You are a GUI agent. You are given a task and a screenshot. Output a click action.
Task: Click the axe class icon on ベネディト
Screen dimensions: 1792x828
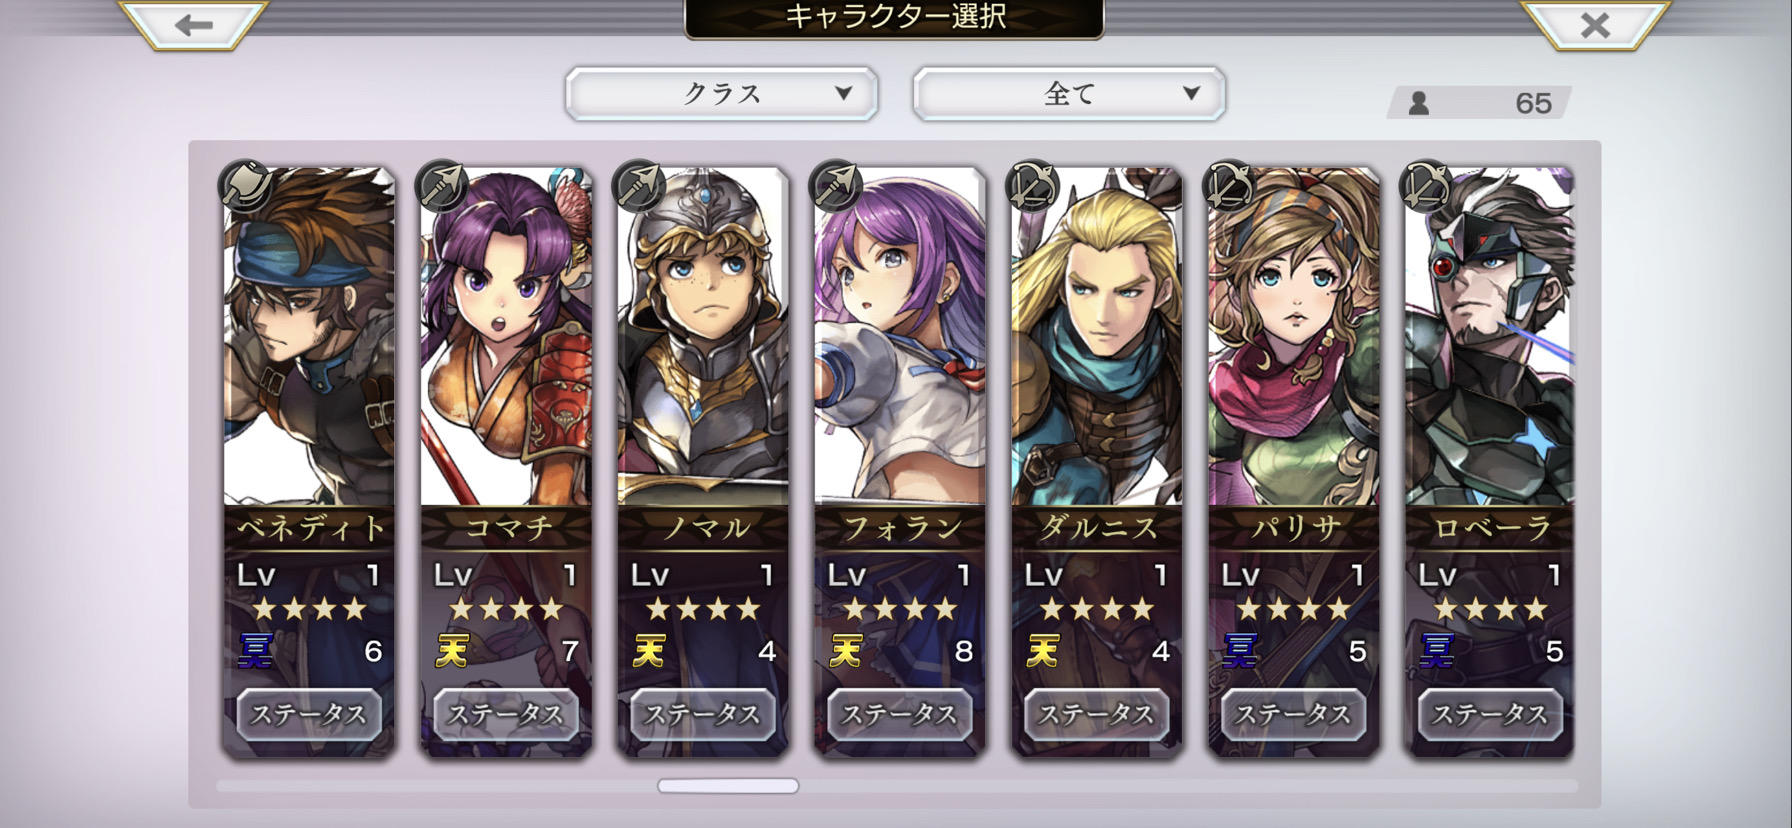[245, 186]
